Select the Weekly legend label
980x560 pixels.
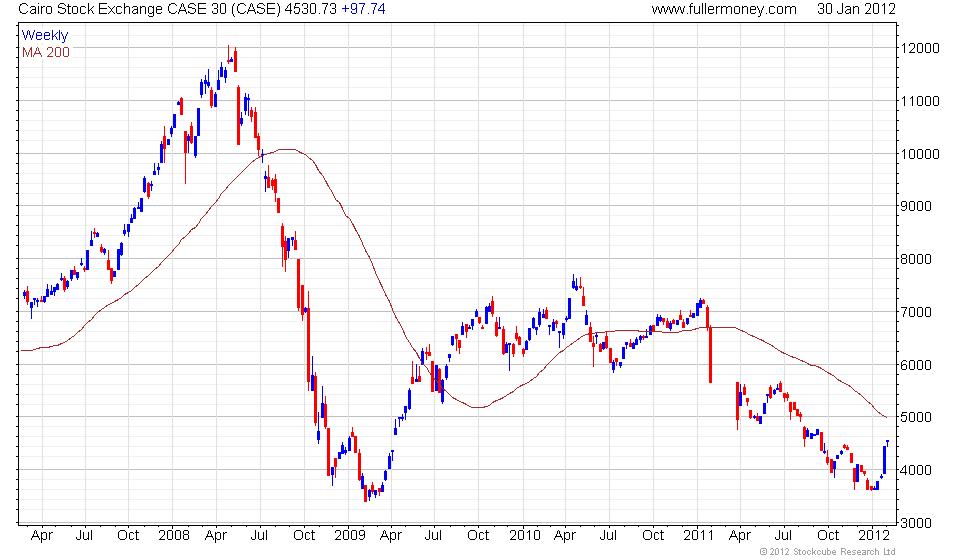(x=44, y=35)
